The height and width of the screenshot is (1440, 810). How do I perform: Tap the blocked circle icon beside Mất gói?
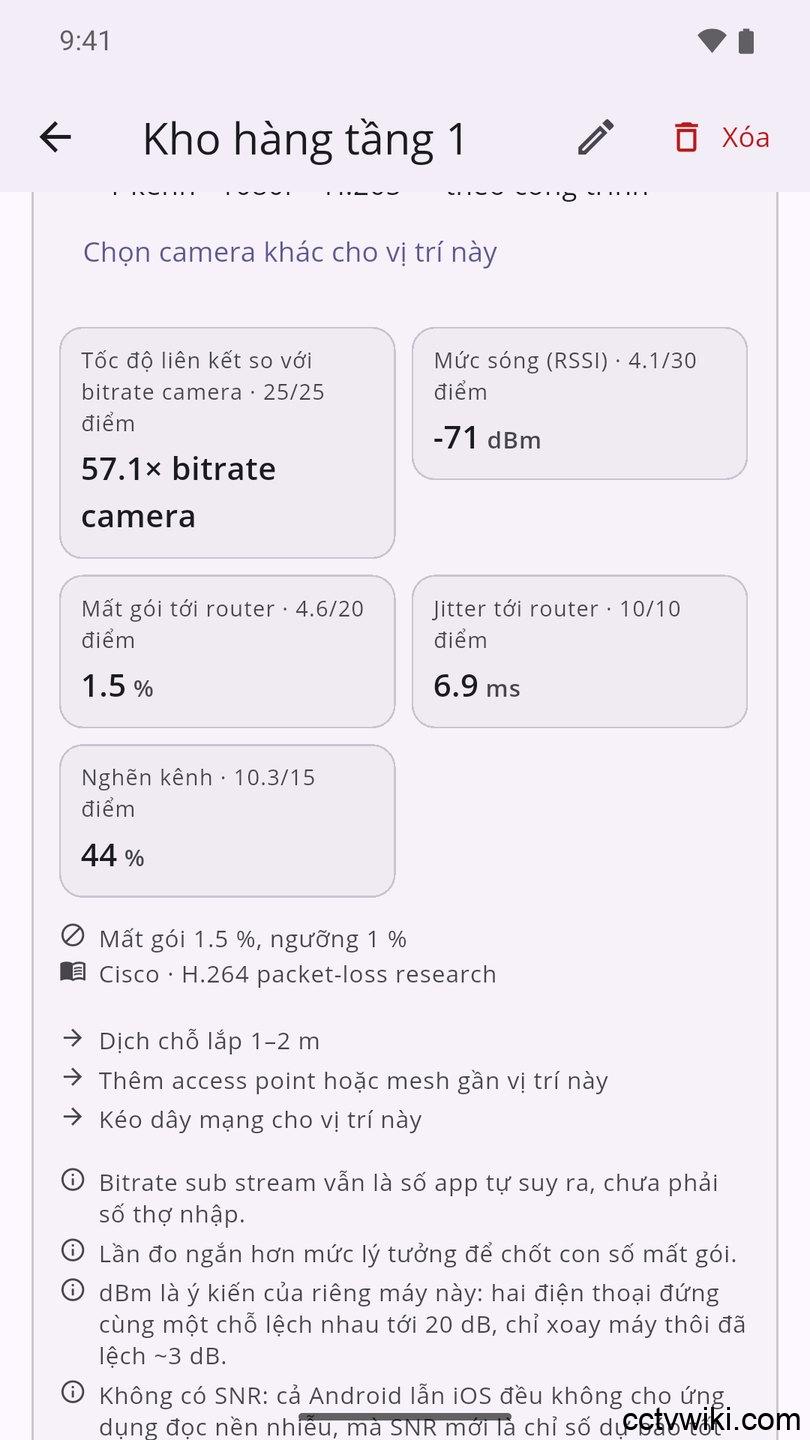pyautogui.click(x=73, y=936)
